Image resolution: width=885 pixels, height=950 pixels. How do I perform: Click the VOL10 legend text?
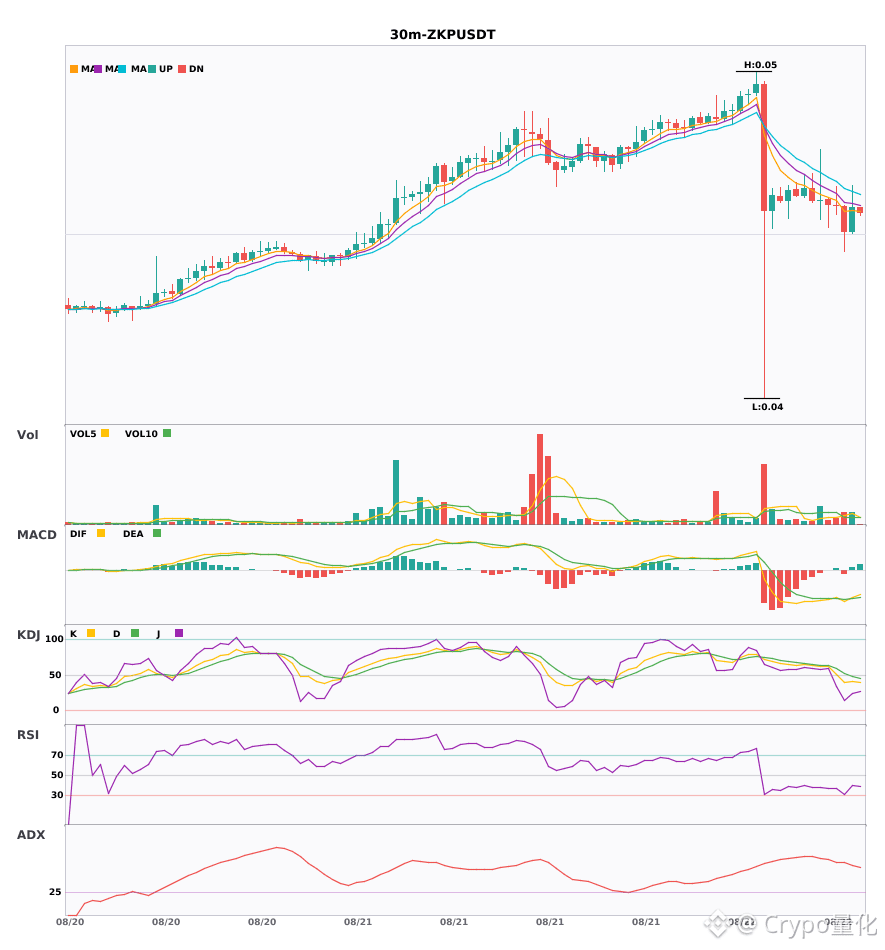click(x=141, y=434)
